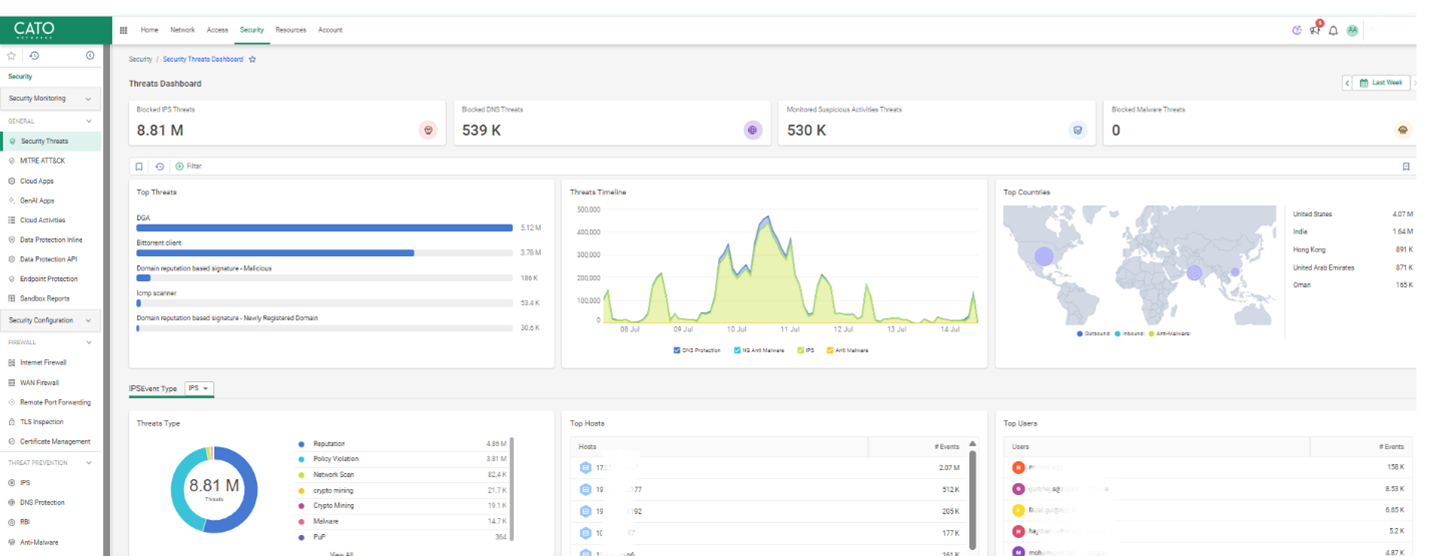Click the bookmark icon at filter bar right

click(1406, 167)
